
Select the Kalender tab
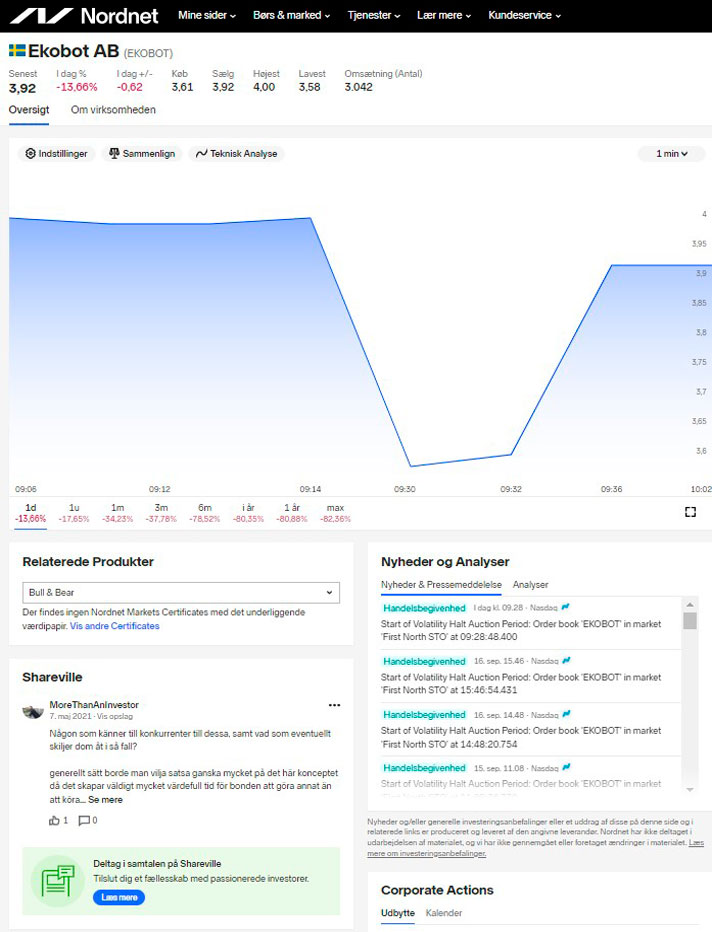443,913
